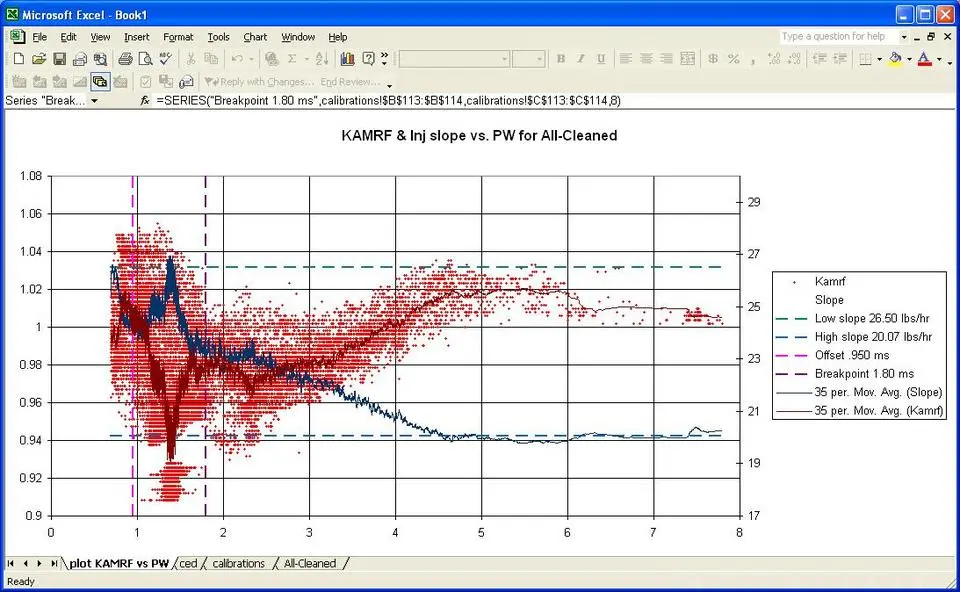The image size is (960, 592).
Task: Toggle Underline formatting
Action: [x=601, y=59]
